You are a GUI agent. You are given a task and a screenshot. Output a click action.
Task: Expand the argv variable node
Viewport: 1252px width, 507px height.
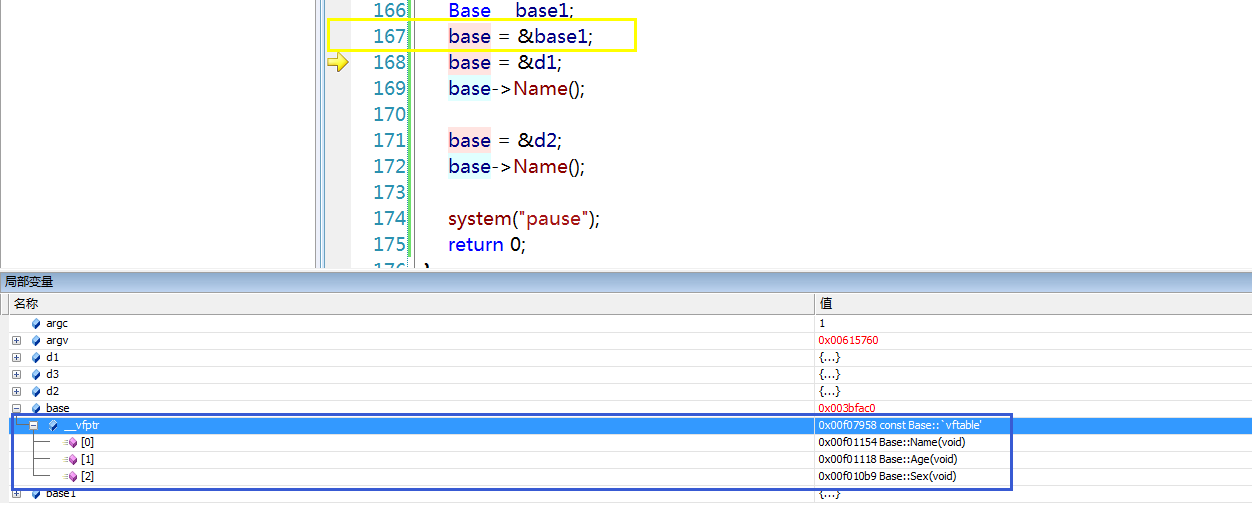[x=16, y=341]
